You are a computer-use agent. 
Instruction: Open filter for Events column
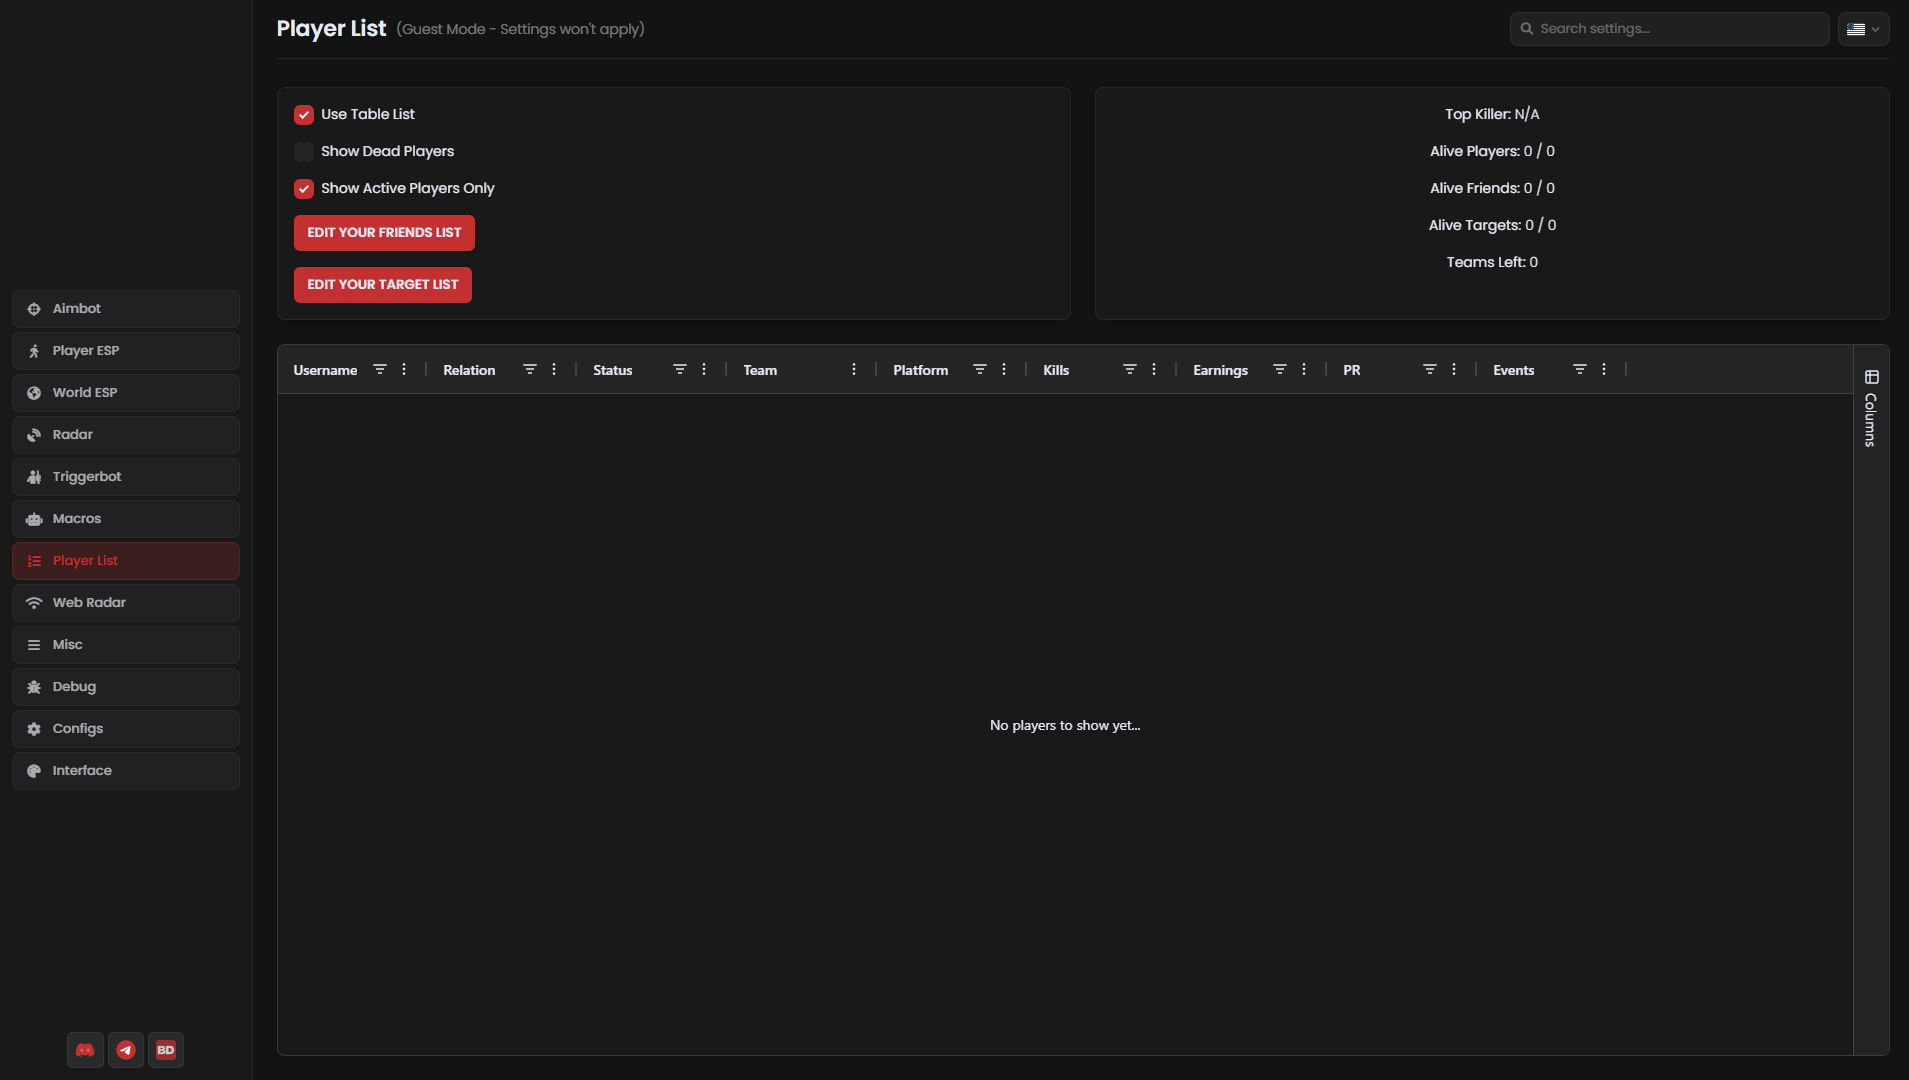pos(1580,370)
